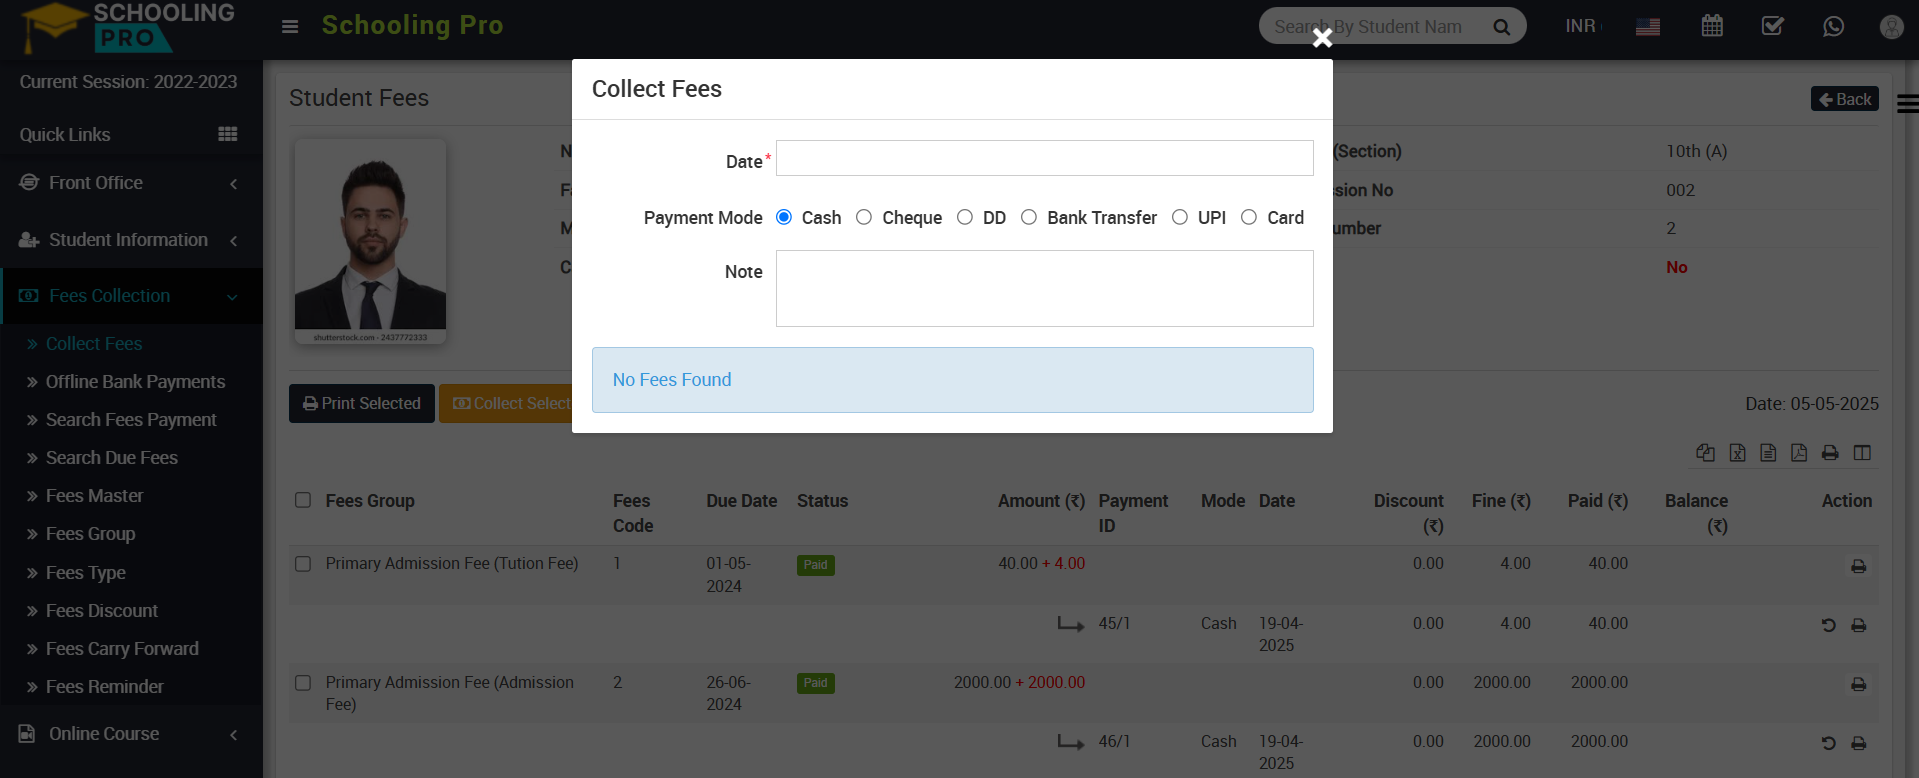Check the Admission Fee row checkbox
Image resolution: width=1919 pixels, height=778 pixels.
303,683
